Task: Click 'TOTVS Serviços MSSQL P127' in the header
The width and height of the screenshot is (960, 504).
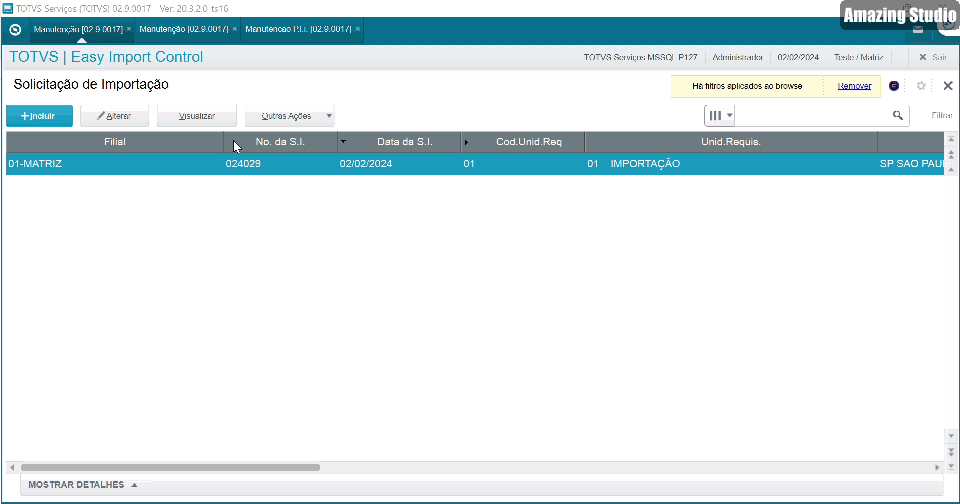Action: pyautogui.click(x=640, y=57)
